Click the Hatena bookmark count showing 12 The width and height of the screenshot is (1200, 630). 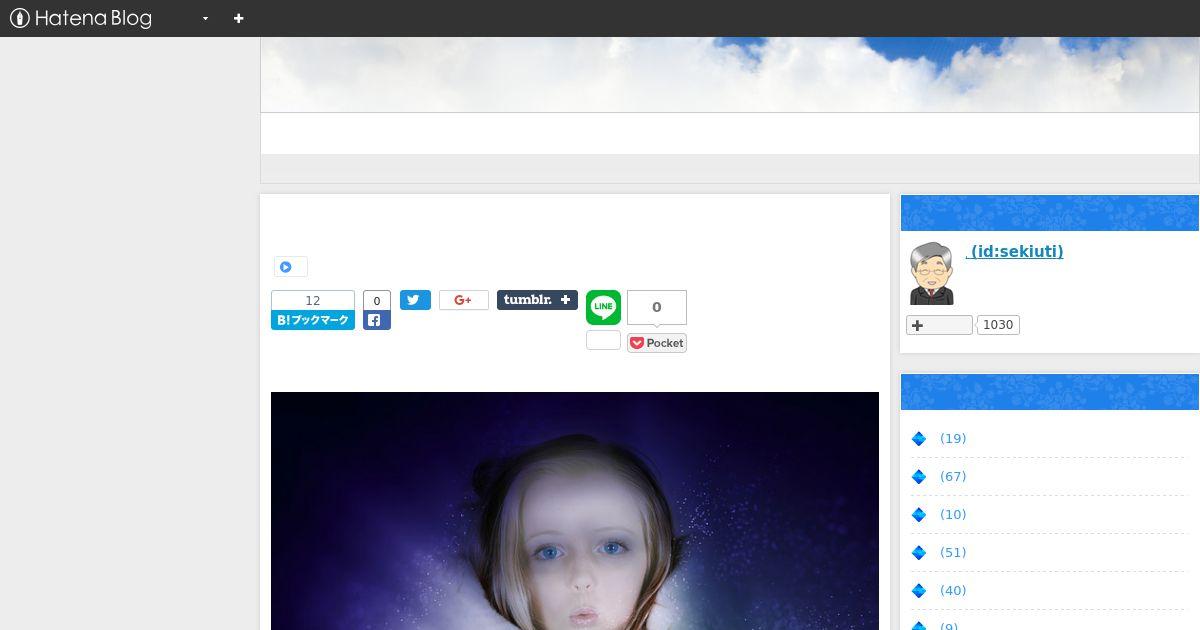point(313,300)
